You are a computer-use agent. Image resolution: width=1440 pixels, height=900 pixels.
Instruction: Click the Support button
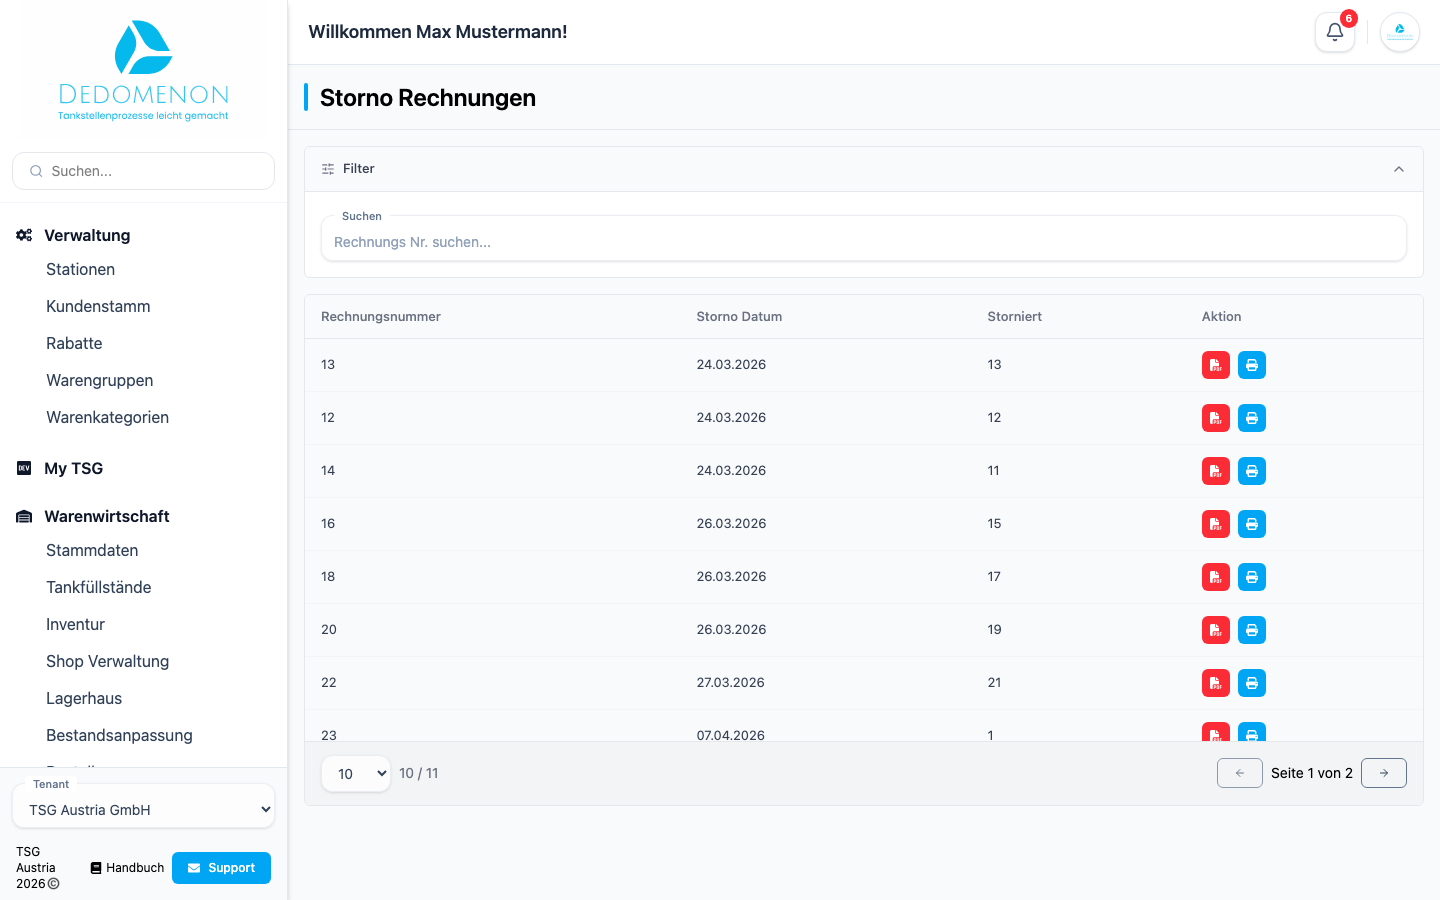click(x=221, y=868)
